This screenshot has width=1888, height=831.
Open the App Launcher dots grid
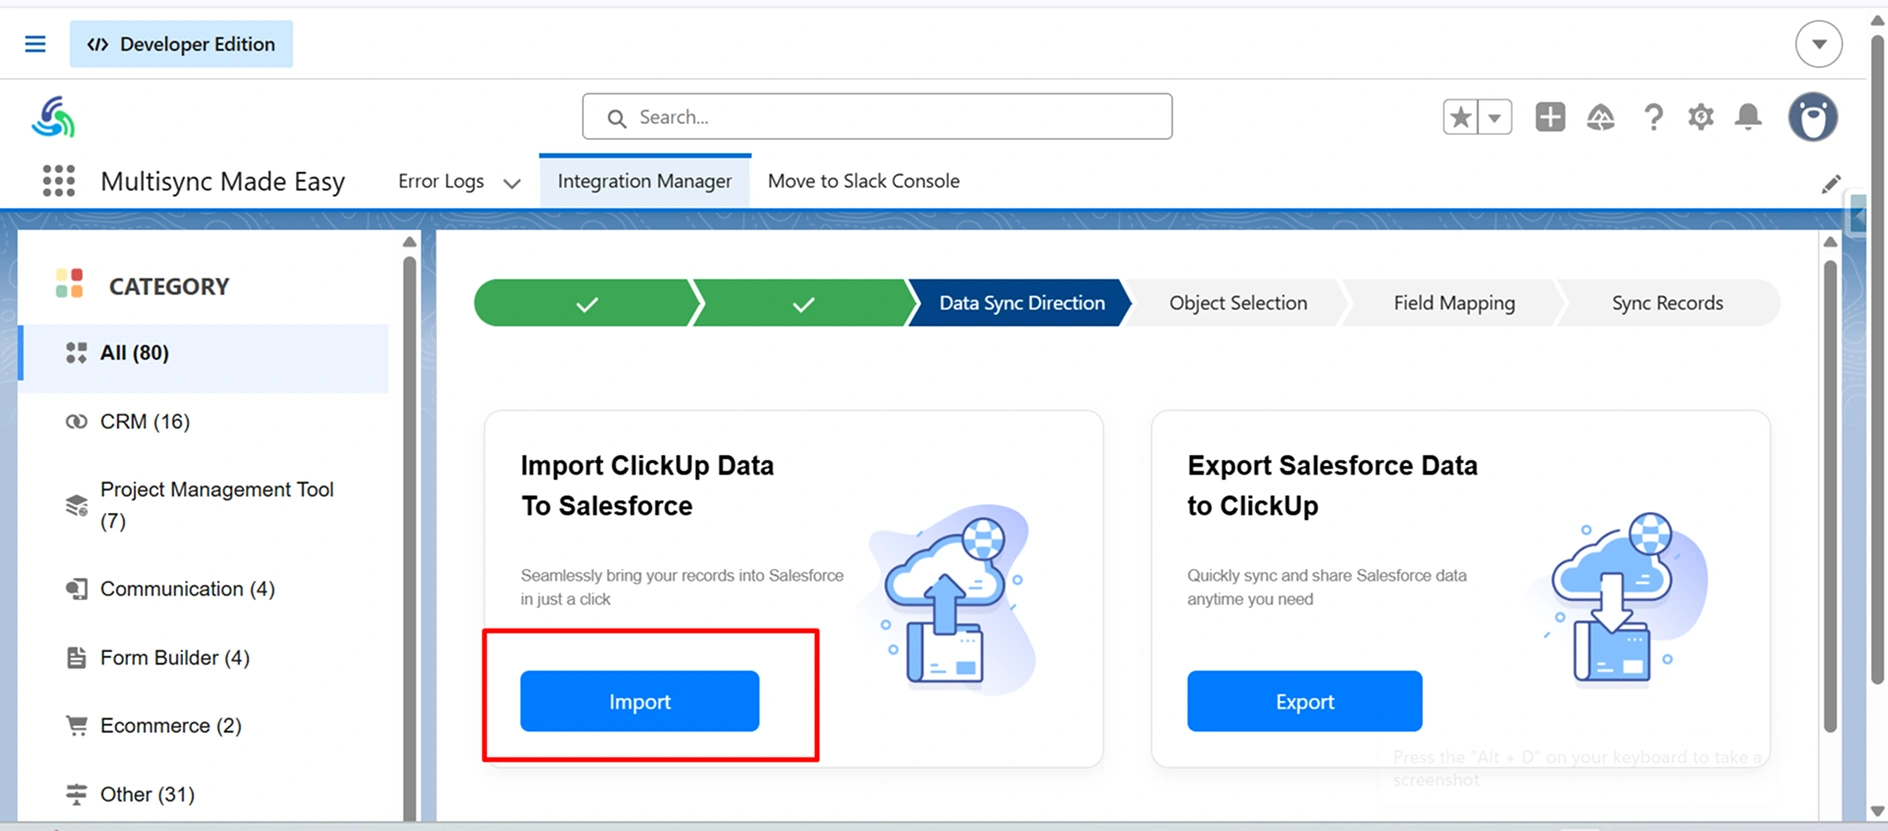point(59,181)
